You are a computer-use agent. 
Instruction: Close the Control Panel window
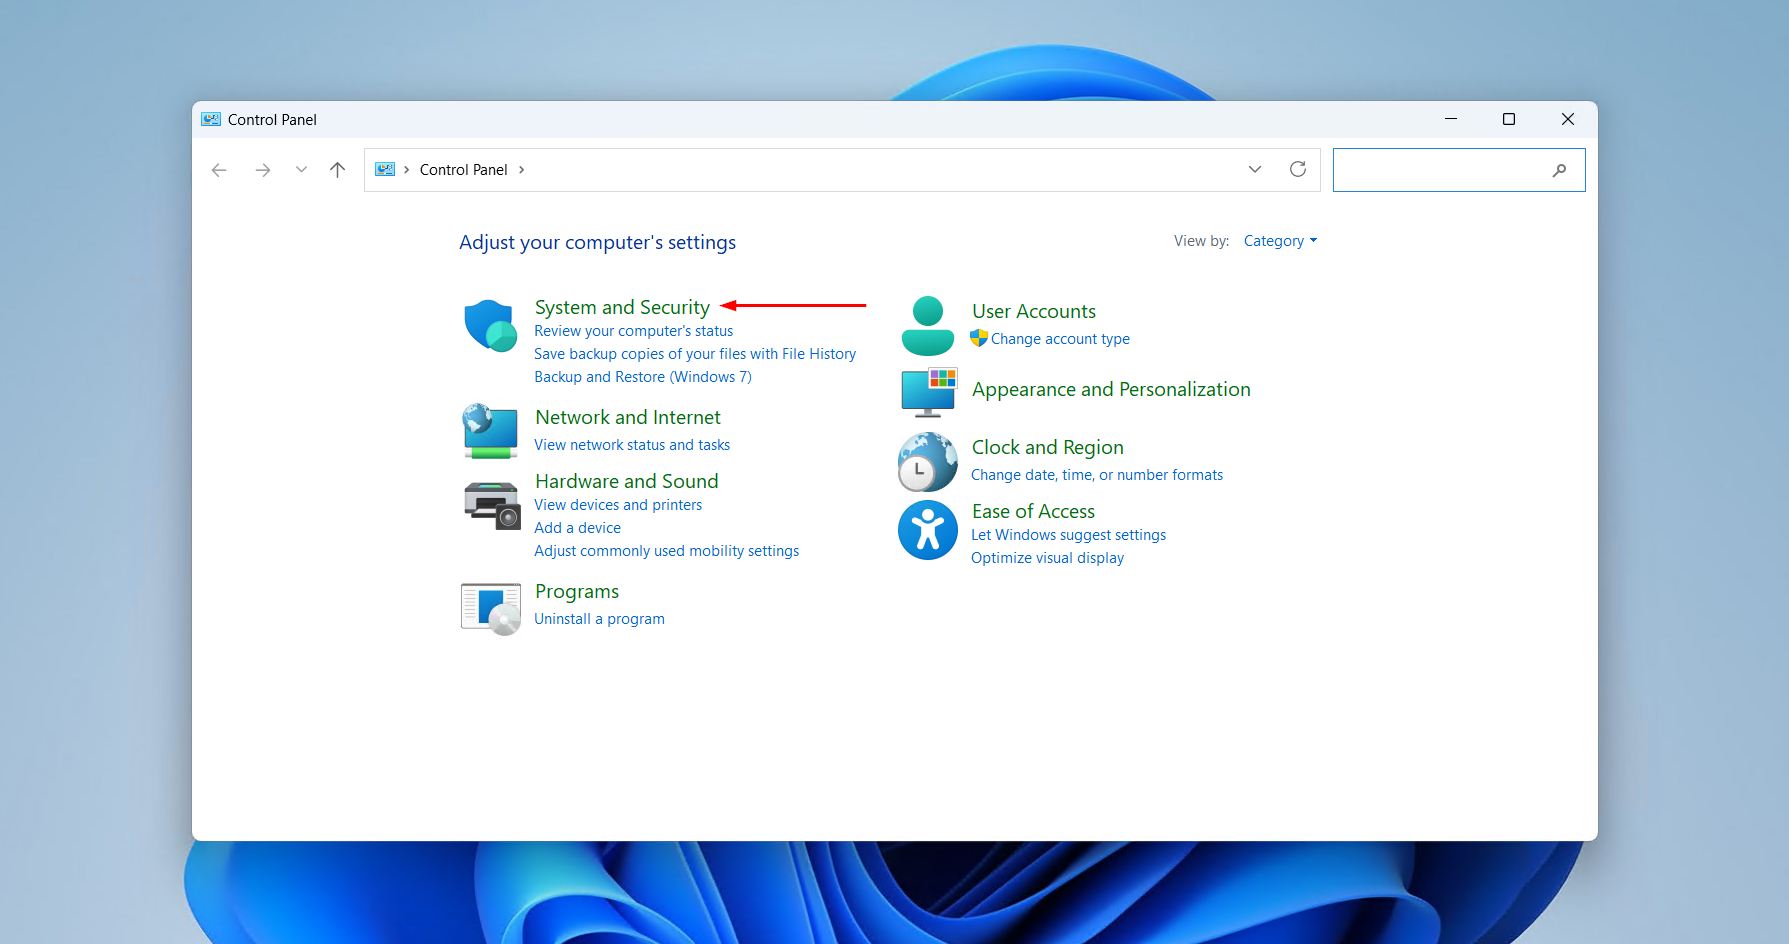1568,119
